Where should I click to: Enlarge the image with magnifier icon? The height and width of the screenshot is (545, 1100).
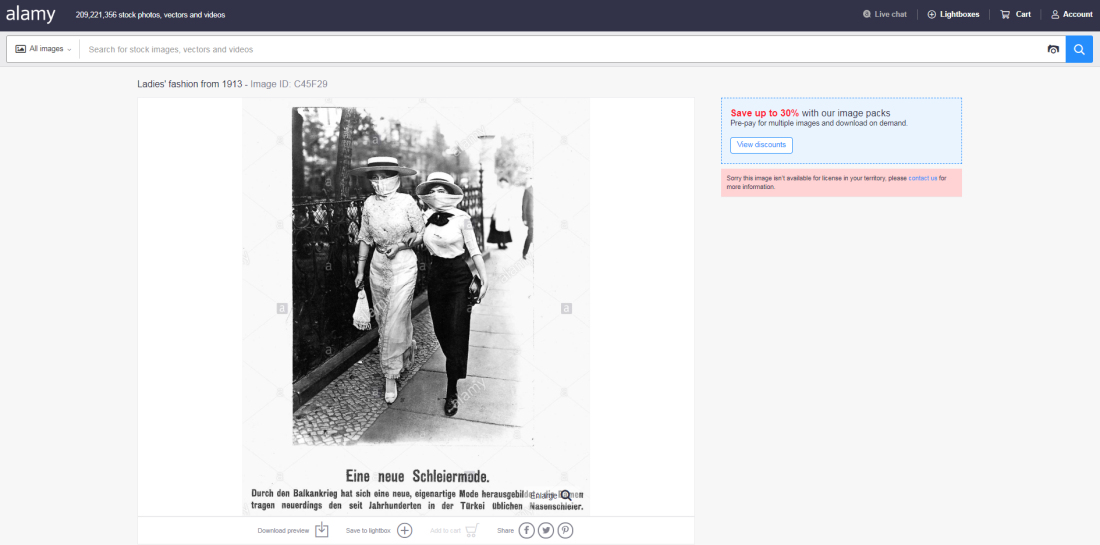[566, 495]
